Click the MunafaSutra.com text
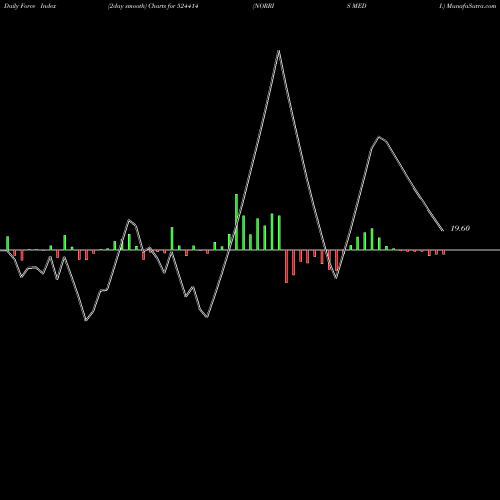 [471, 6]
